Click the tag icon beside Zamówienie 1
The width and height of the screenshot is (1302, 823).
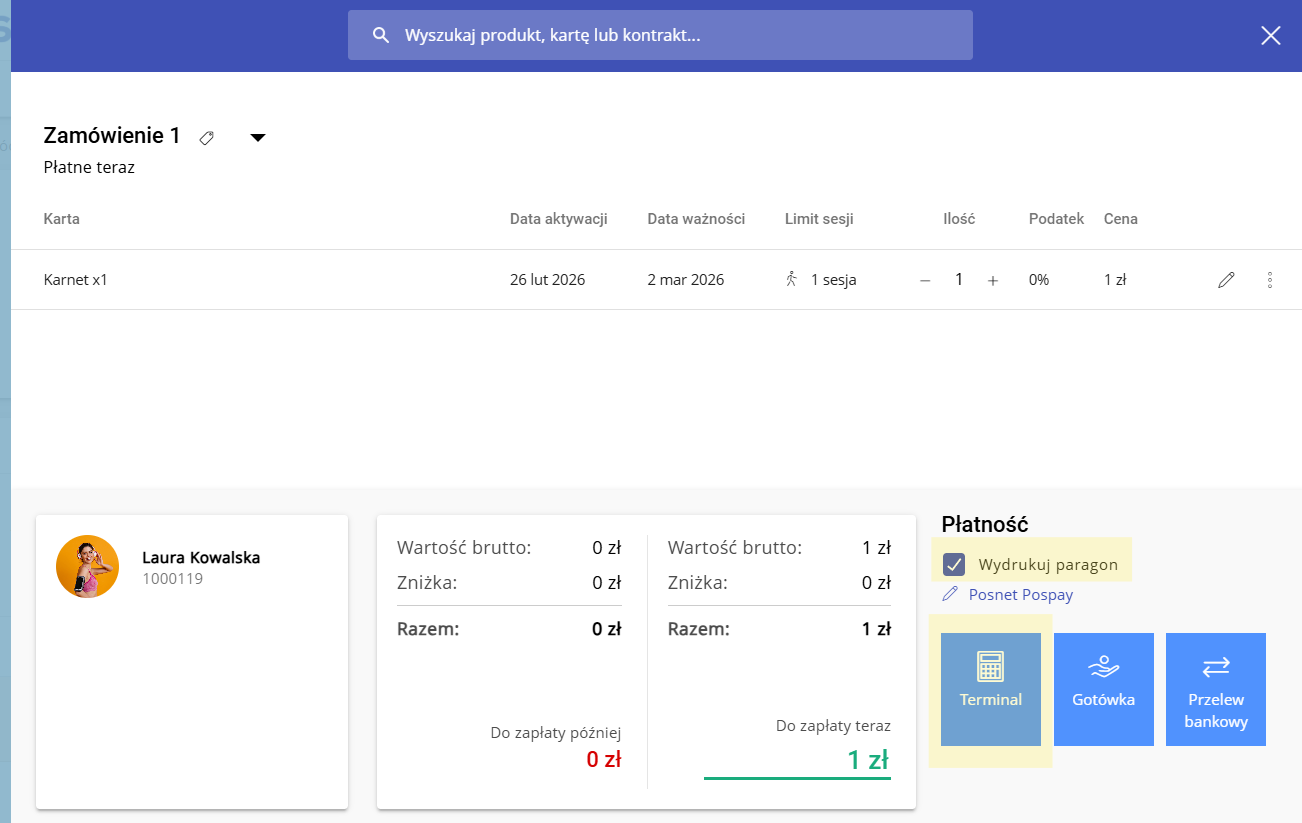[x=207, y=138]
